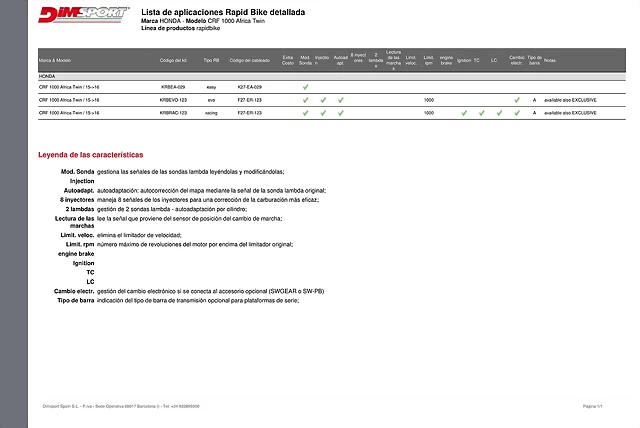Click Cambio electr. checkmark in racing row
This screenshot has width=640, height=428.
pyautogui.click(x=517, y=113)
